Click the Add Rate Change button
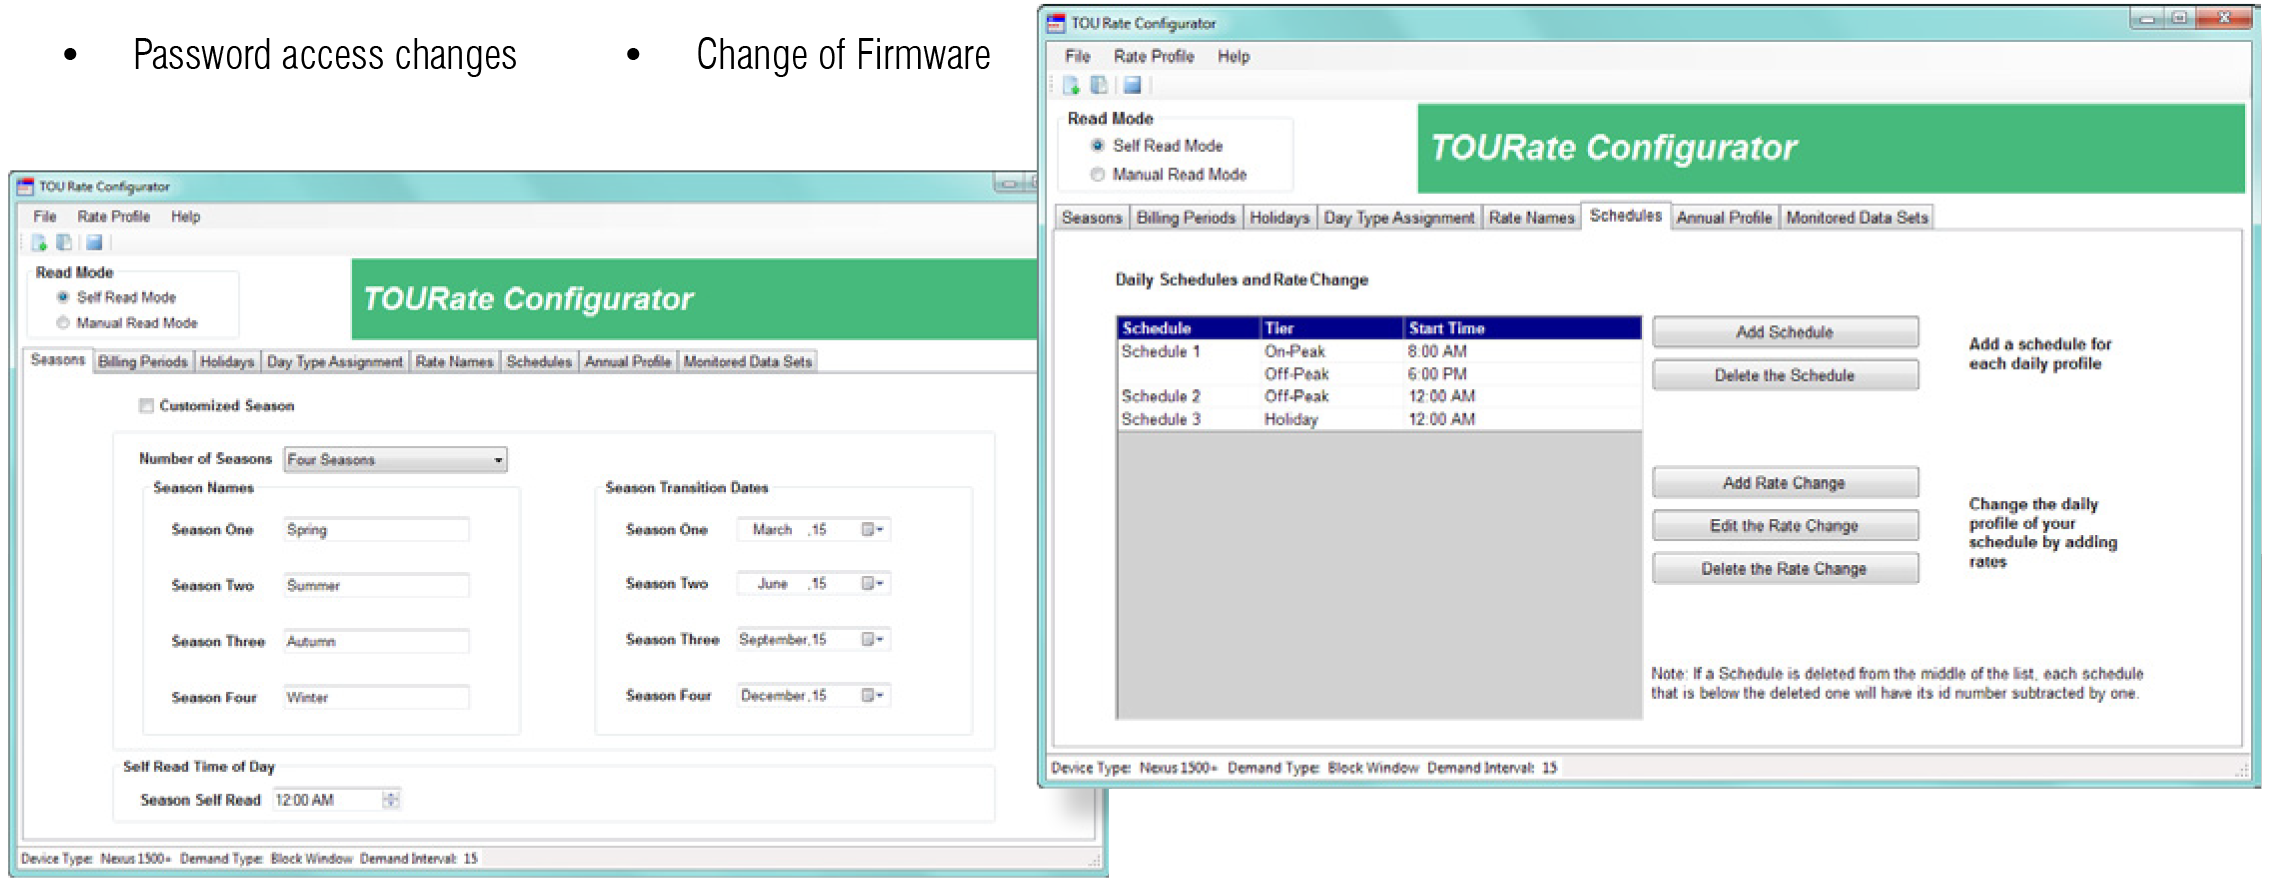 (1785, 483)
